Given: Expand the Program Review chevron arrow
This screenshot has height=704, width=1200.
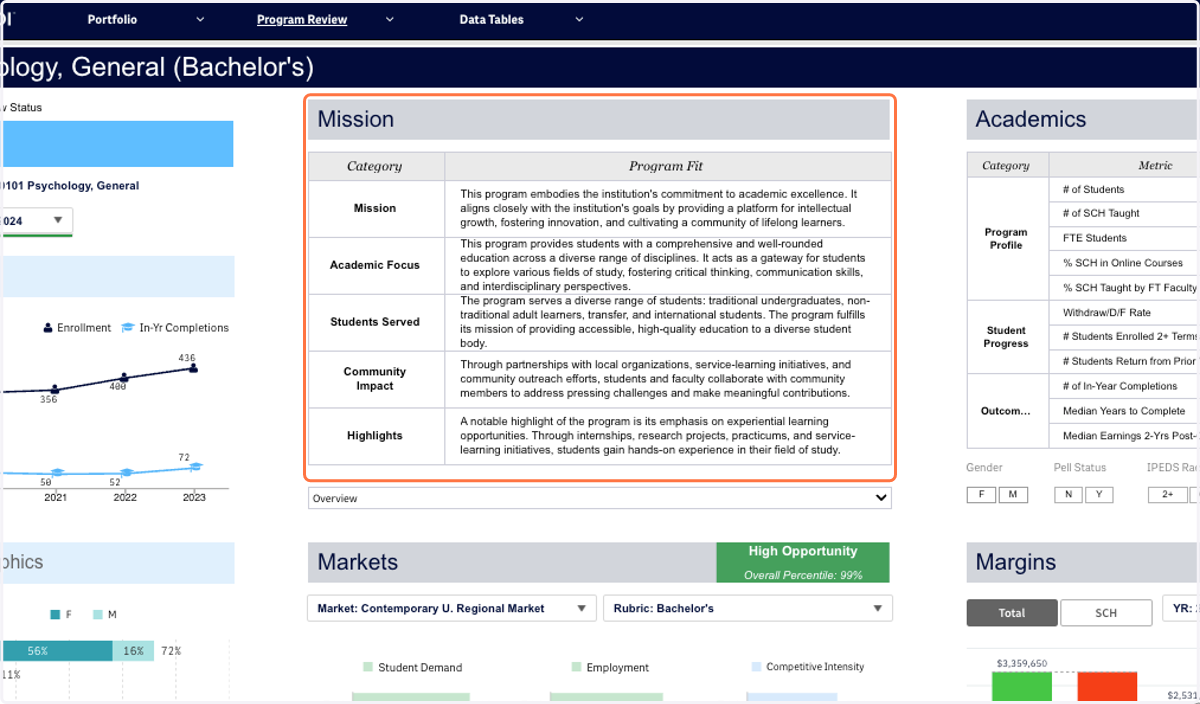Looking at the screenshot, I should (x=390, y=19).
